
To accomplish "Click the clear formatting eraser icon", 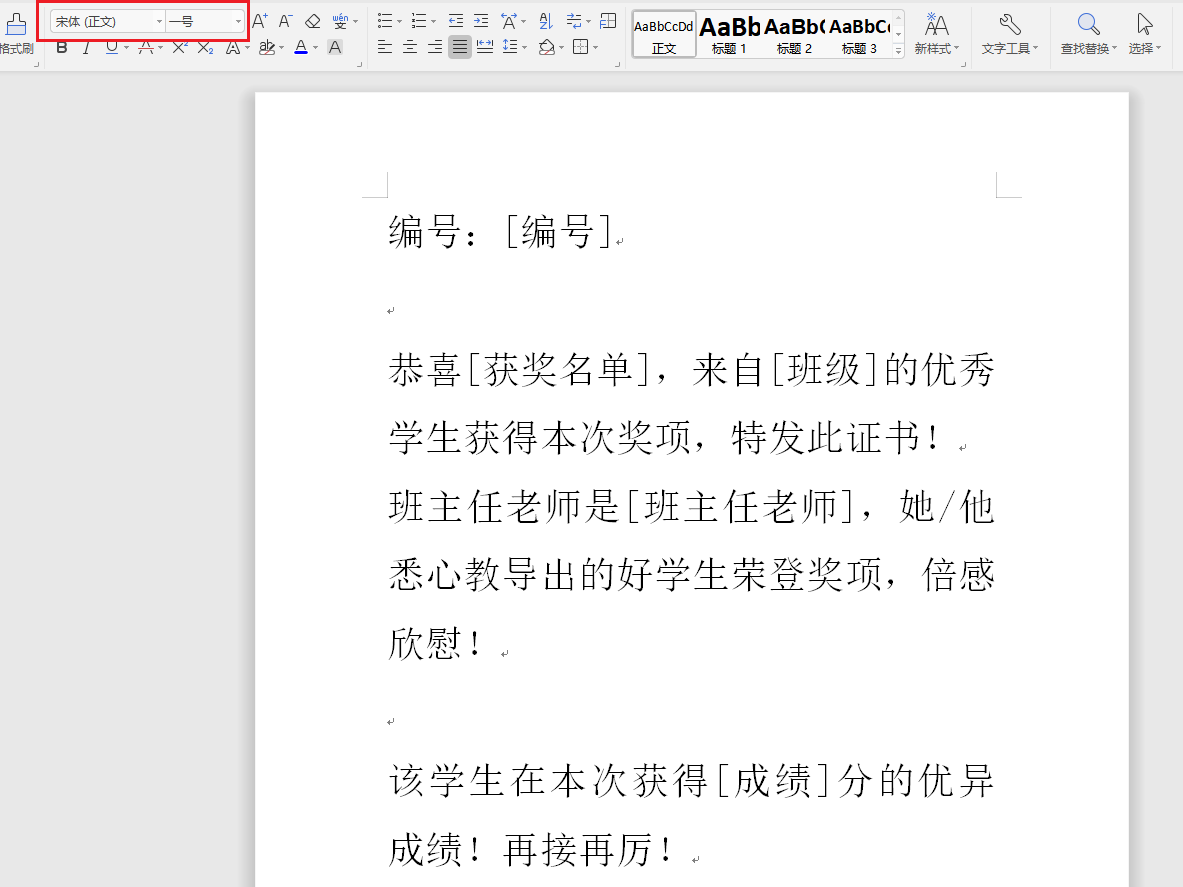I will tap(310, 22).
